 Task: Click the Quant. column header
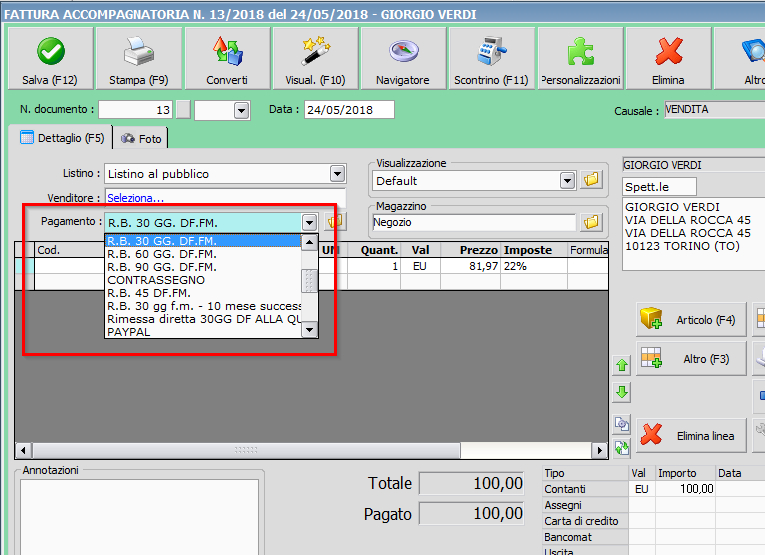[374, 250]
